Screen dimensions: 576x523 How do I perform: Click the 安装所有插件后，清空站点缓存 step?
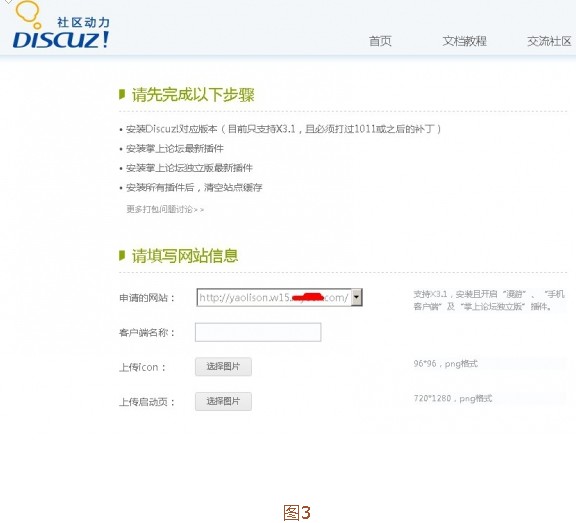coord(194,188)
